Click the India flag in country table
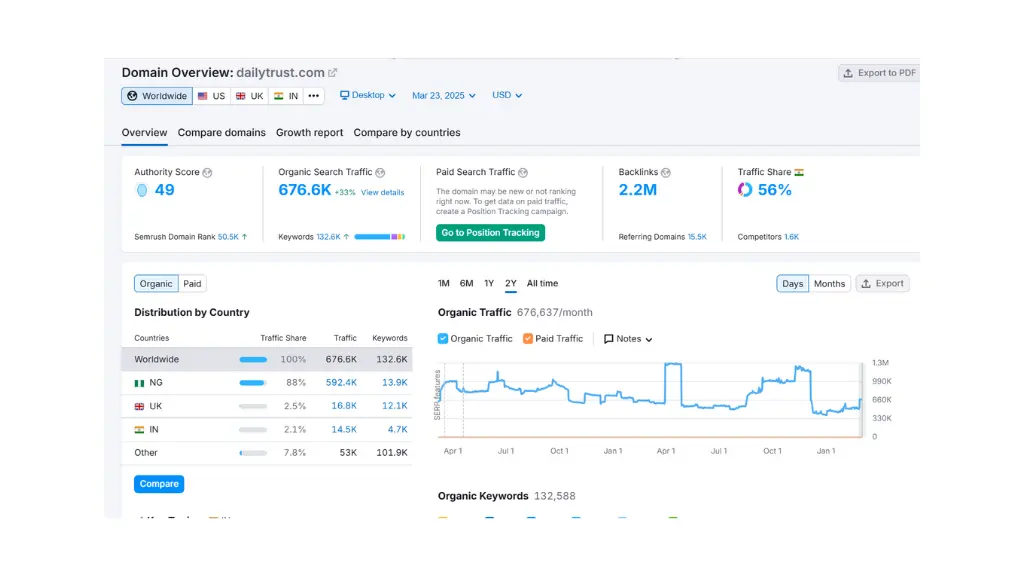Screen dimensions: 1024x576 point(139,430)
